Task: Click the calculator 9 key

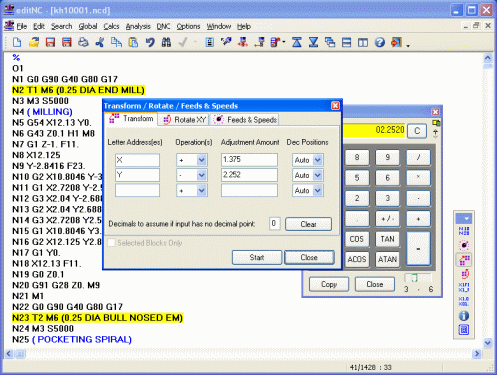Action: [x=387, y=157]
